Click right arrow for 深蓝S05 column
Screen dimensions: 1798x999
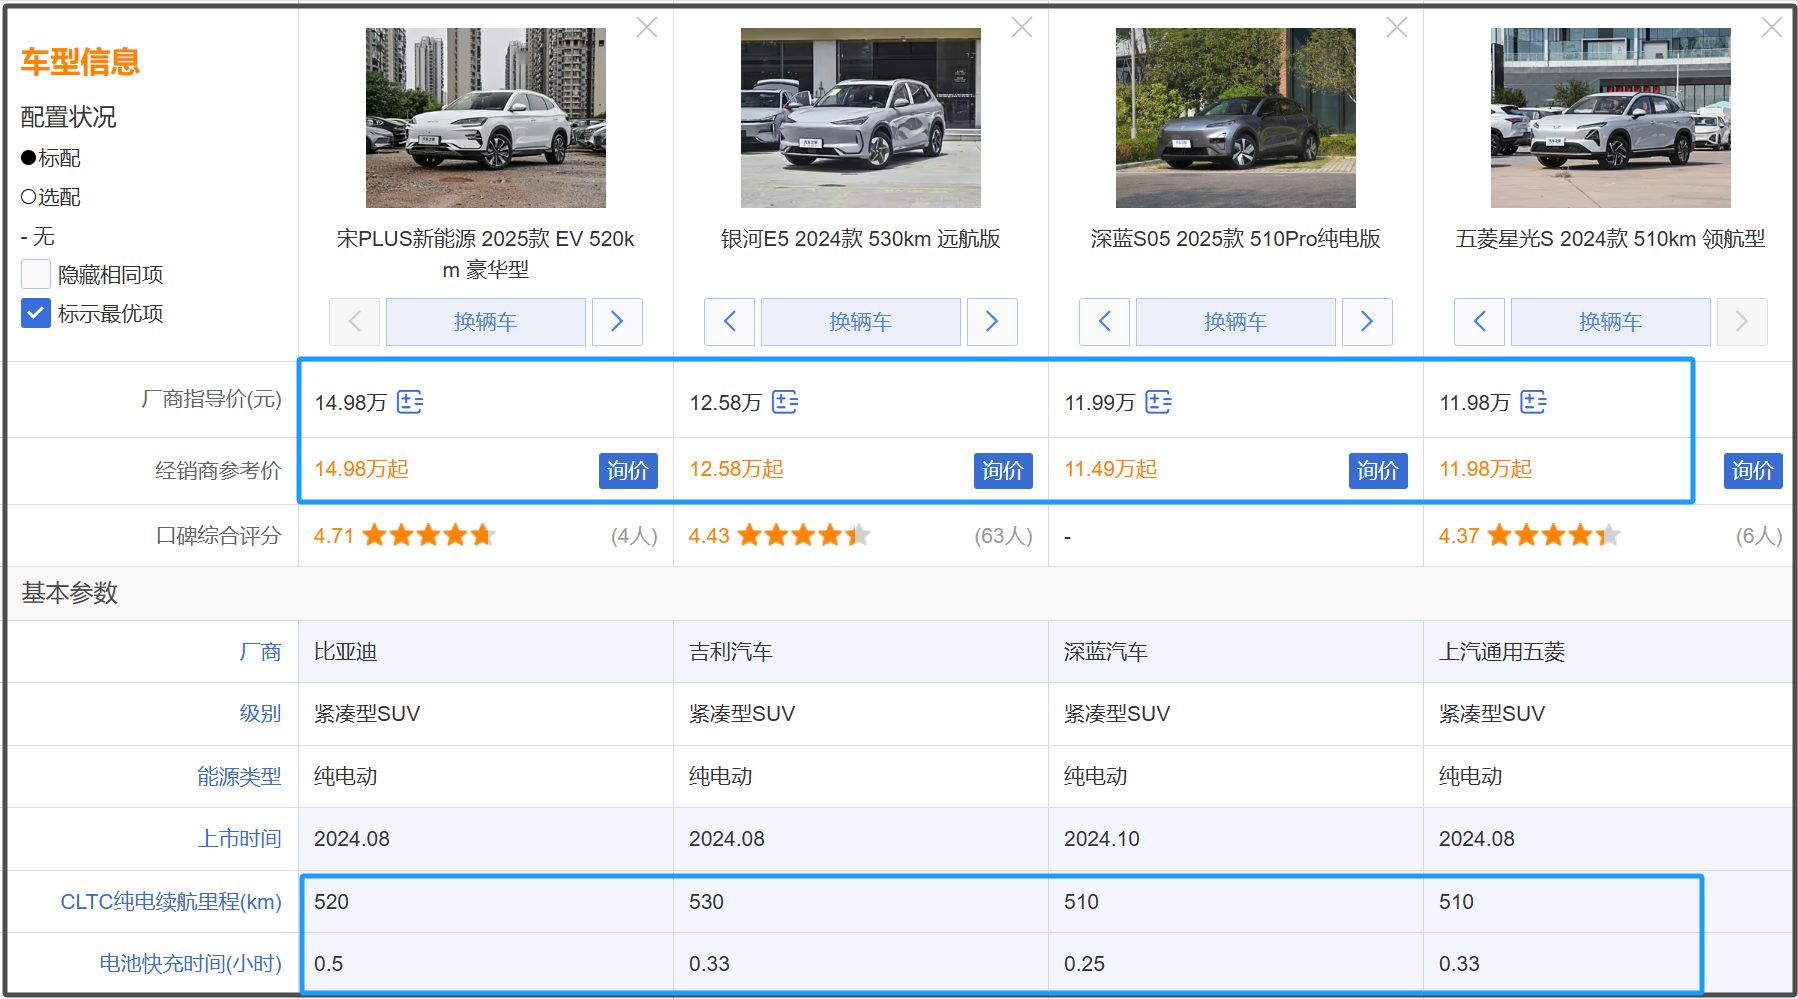[x=1367, y=322]
